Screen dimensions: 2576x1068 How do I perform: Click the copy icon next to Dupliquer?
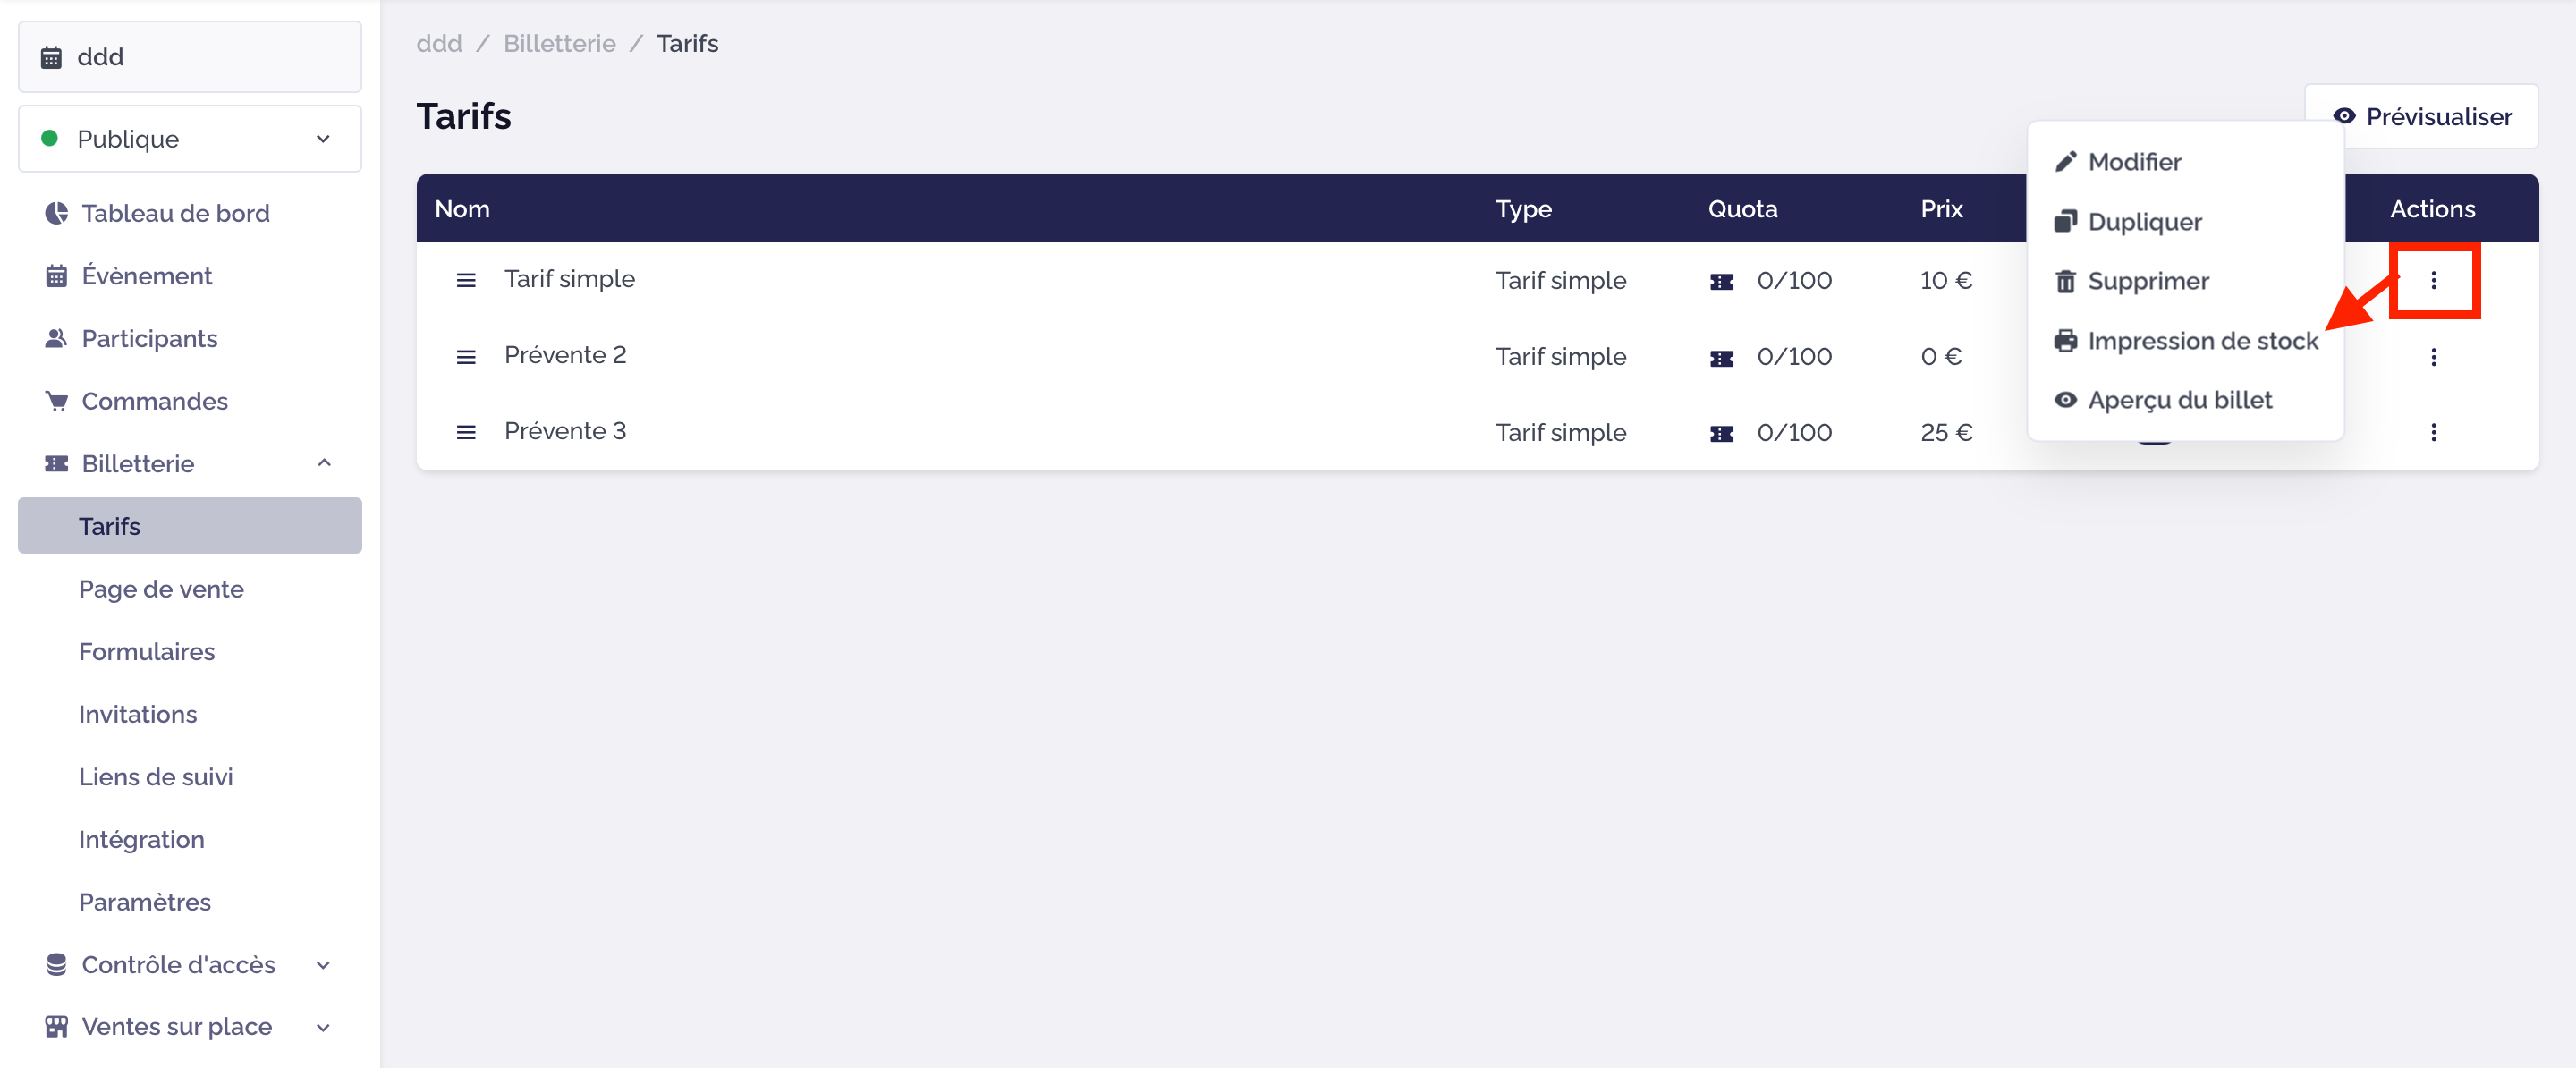click(2065, 222)
